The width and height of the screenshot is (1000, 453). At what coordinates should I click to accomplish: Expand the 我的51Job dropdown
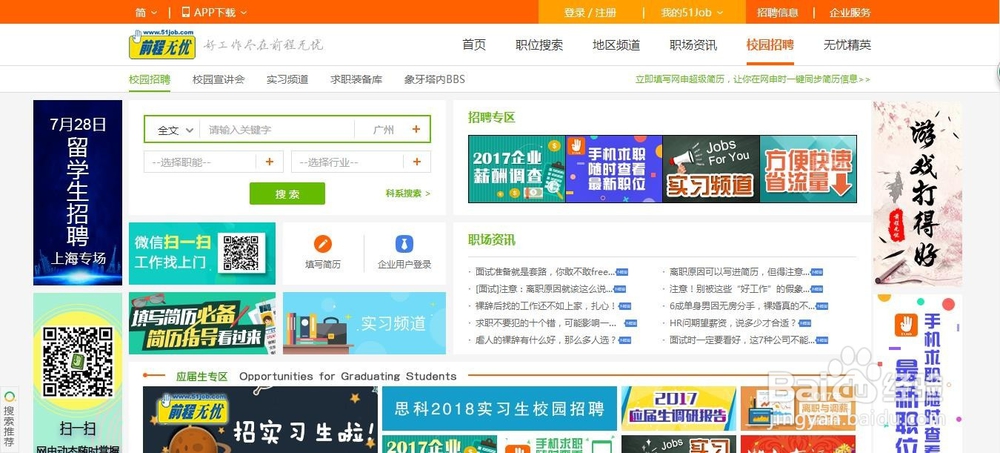(692, 12)
